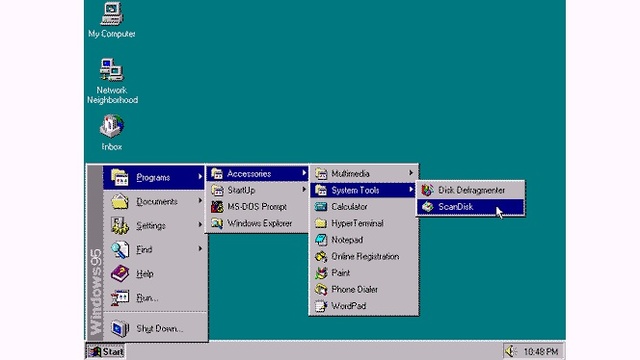Click the Windows Explorer icon
This screenshot has height=360, width=640.
(217, 223)
